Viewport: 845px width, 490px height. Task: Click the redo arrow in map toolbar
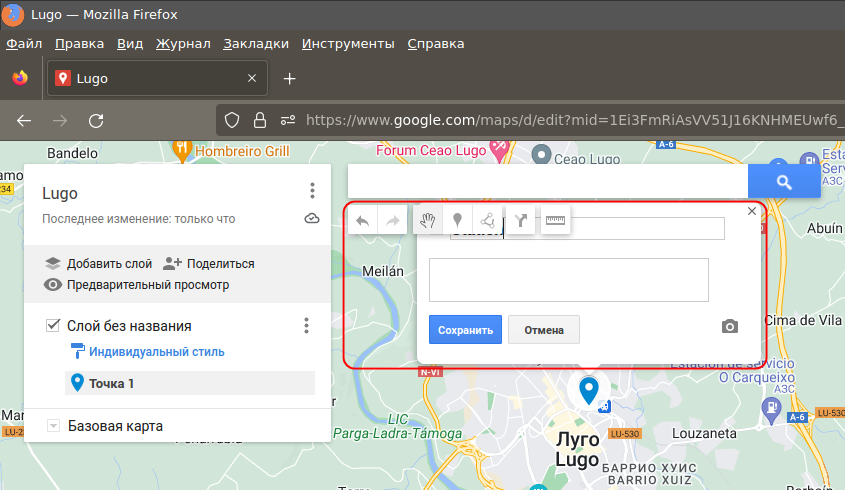[392, 220]
